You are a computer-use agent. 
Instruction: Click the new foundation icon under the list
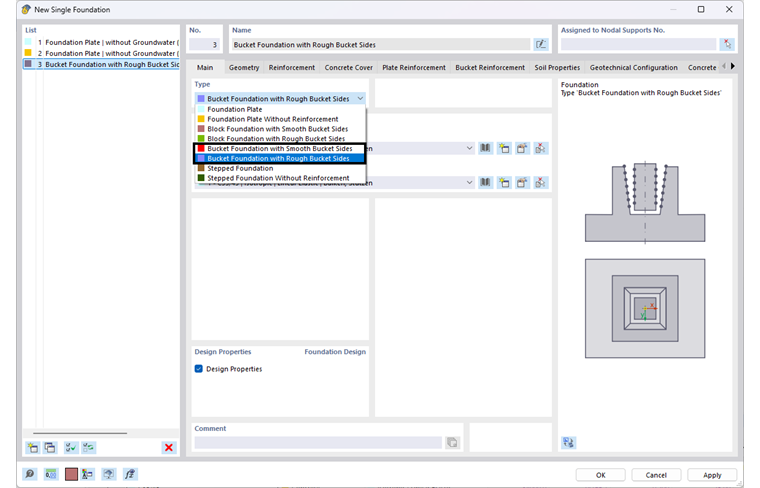(33, 447)
